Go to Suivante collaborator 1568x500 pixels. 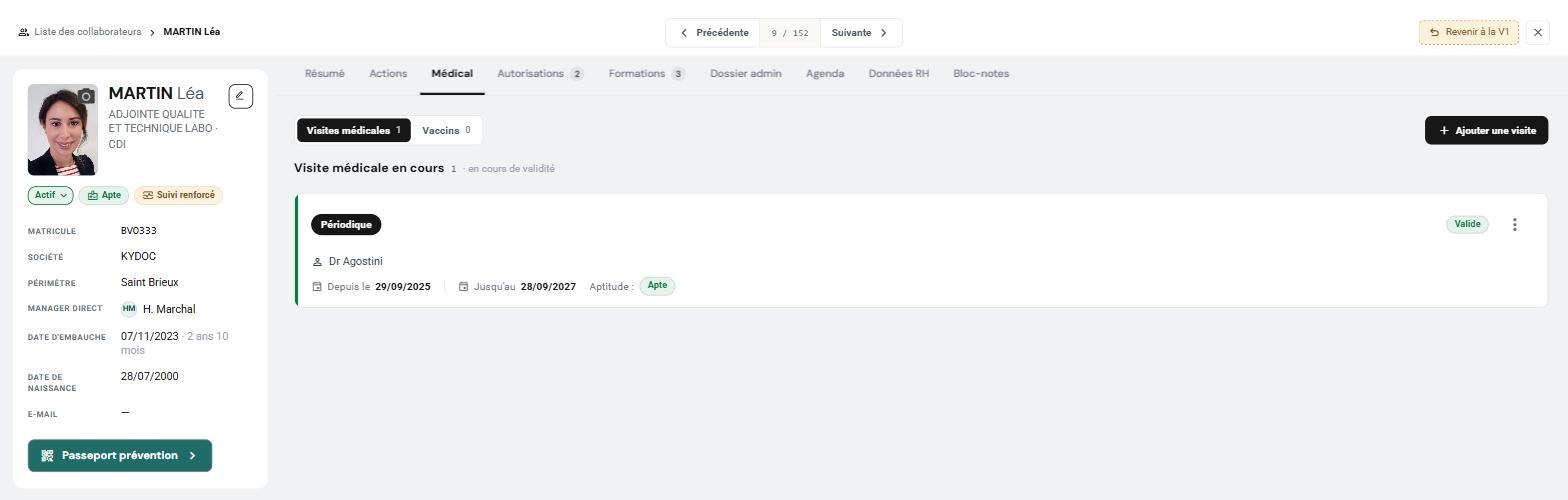coord(861,32)
